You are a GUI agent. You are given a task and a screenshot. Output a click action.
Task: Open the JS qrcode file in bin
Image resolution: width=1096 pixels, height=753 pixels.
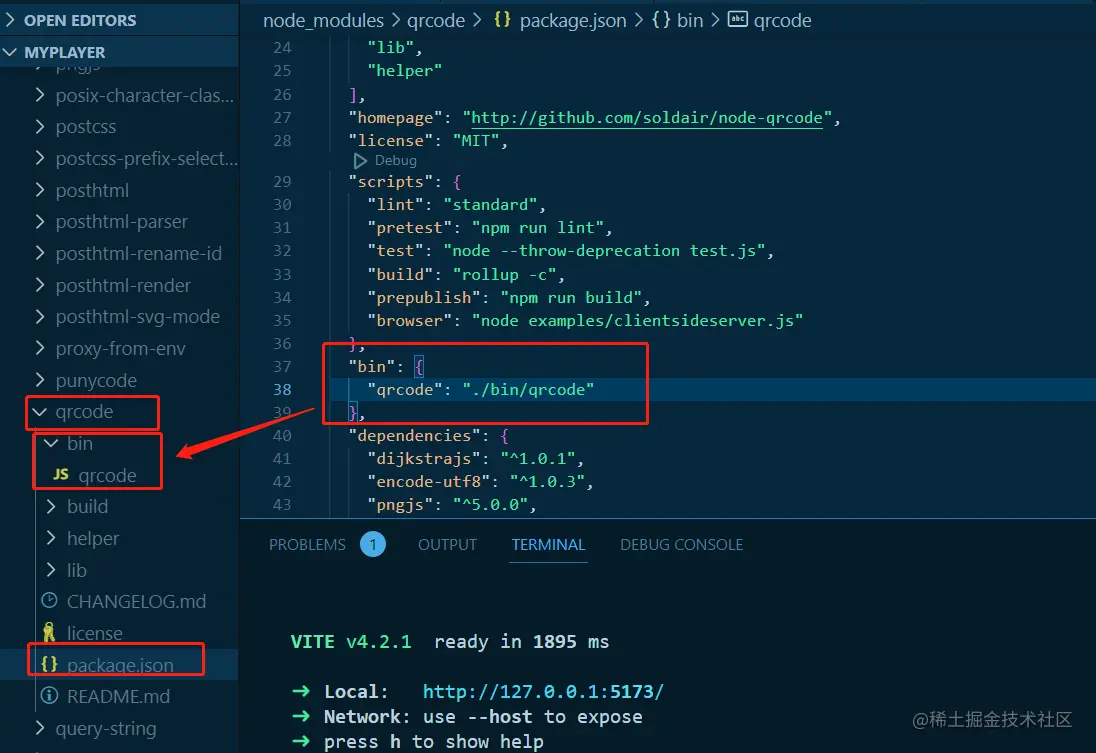tap(107, 475)
